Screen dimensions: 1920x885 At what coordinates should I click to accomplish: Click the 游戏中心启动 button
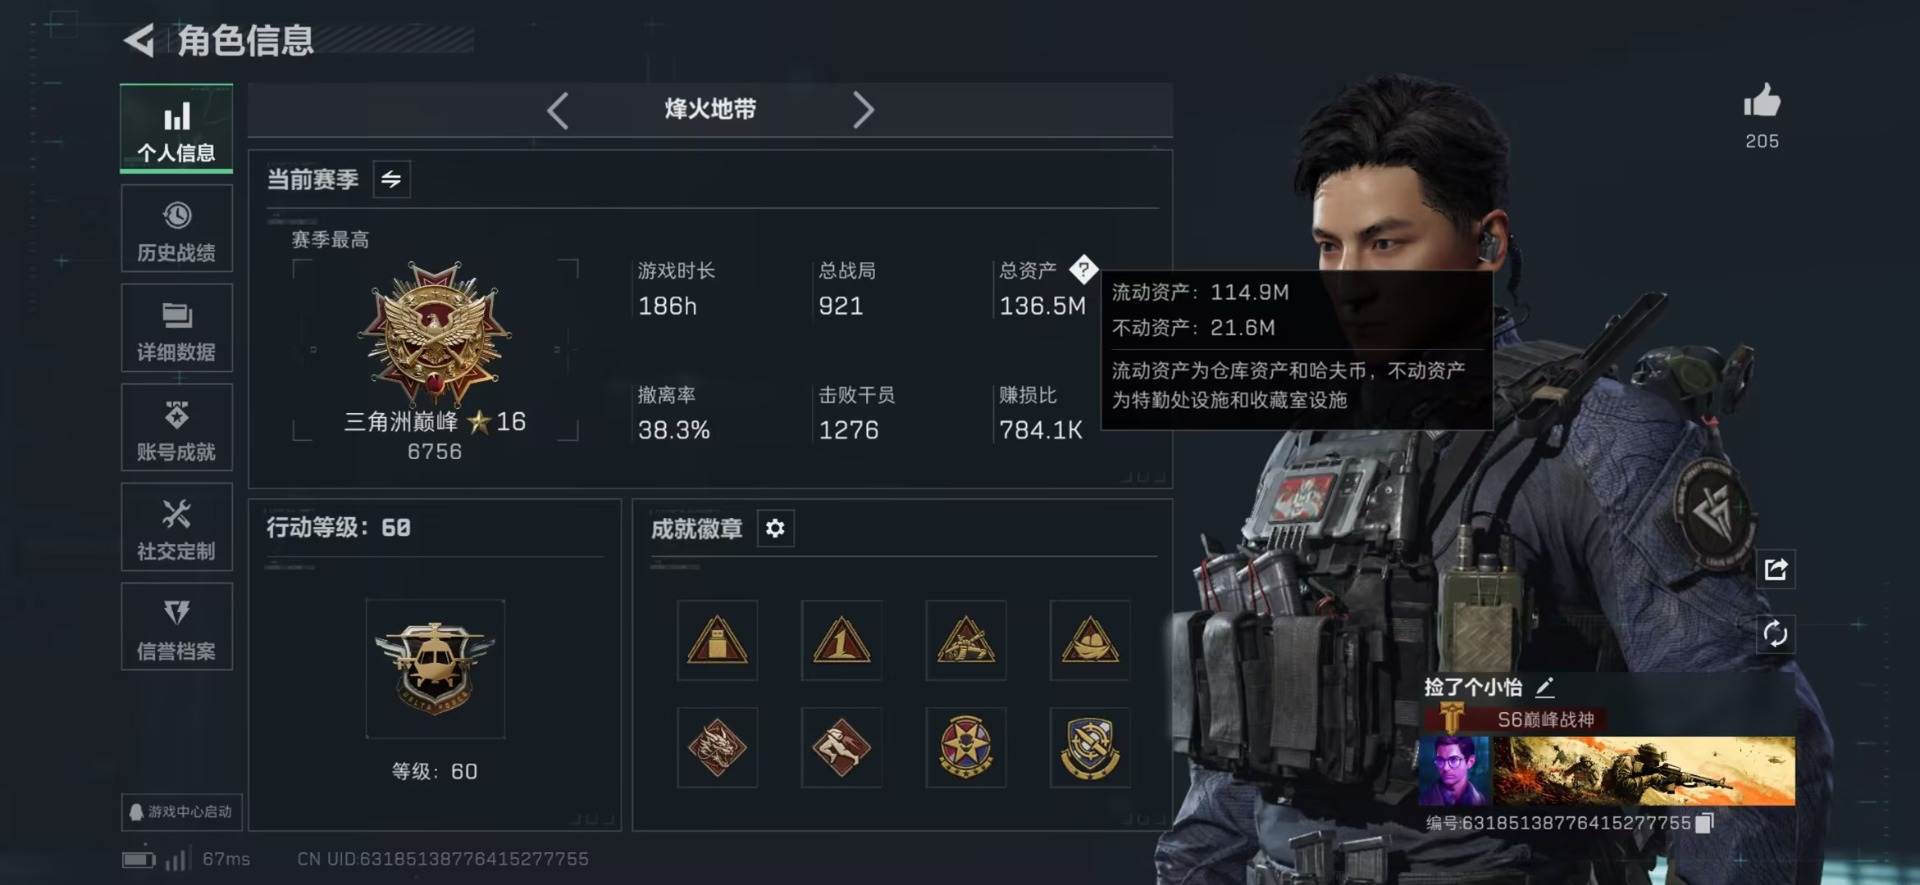tap(181, 812)
